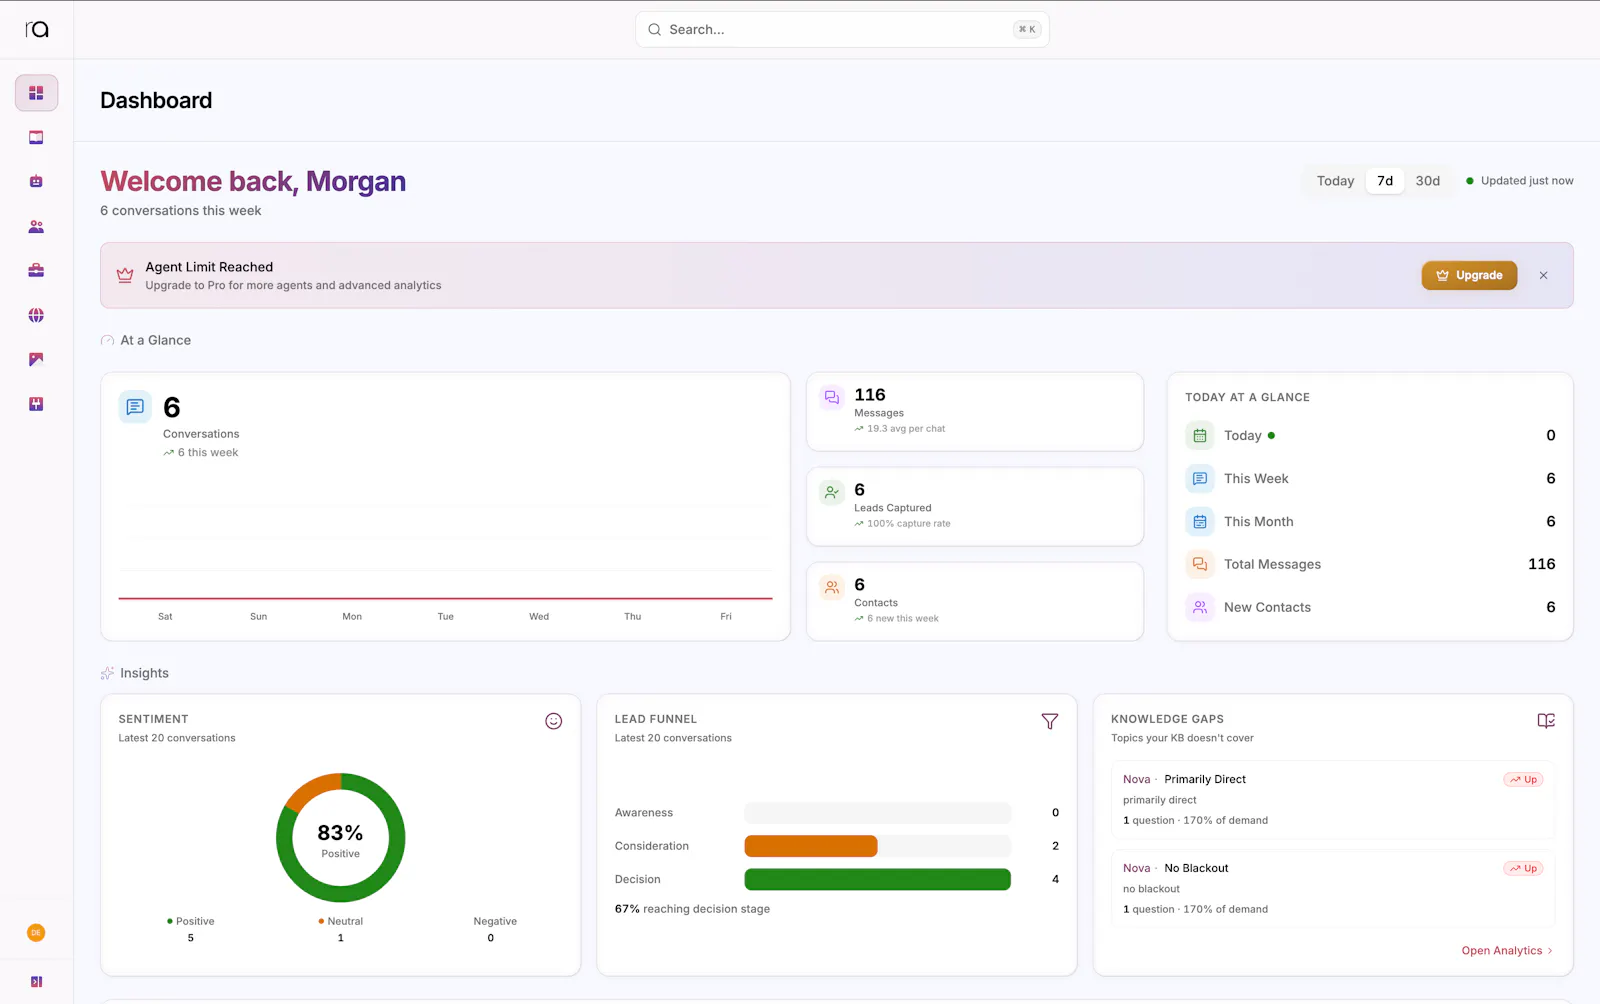Open the No Blackout knowledge gap
Viewport: 1600px width, 1004px height.
click(x=1333, y=888)
